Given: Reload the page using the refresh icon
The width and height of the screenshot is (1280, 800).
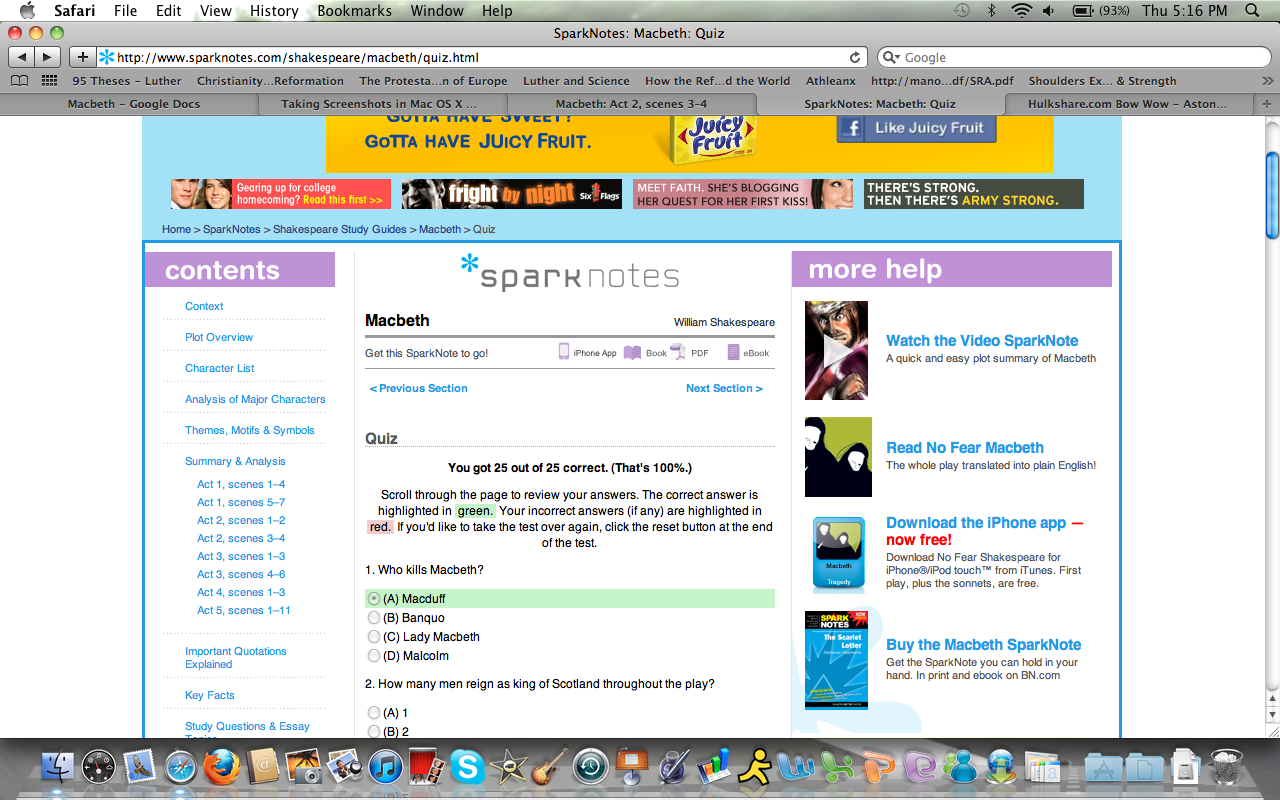Looking at the screenshot, I should [x=855, y=58].
